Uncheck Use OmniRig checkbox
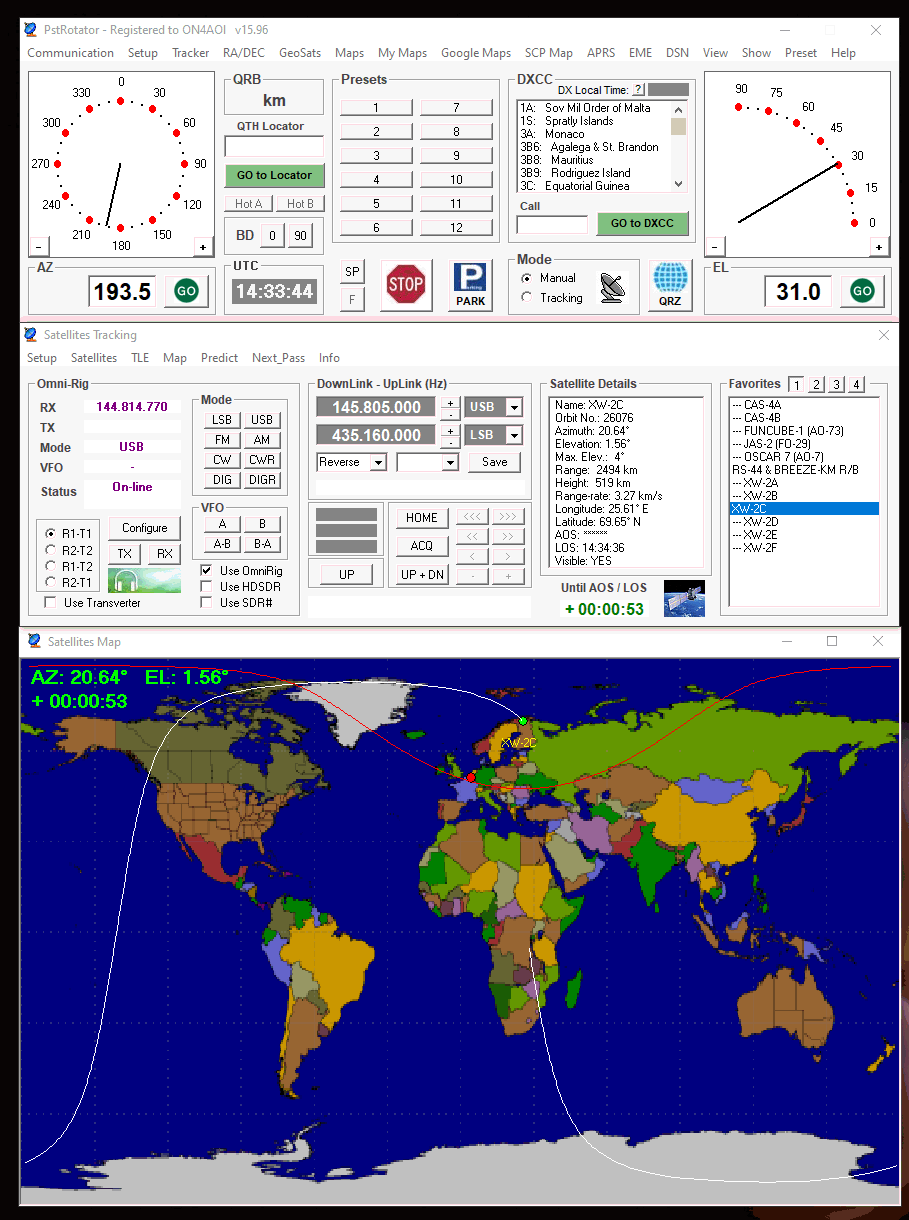The height and width of the screenshot is (1220, 909). 206,571
